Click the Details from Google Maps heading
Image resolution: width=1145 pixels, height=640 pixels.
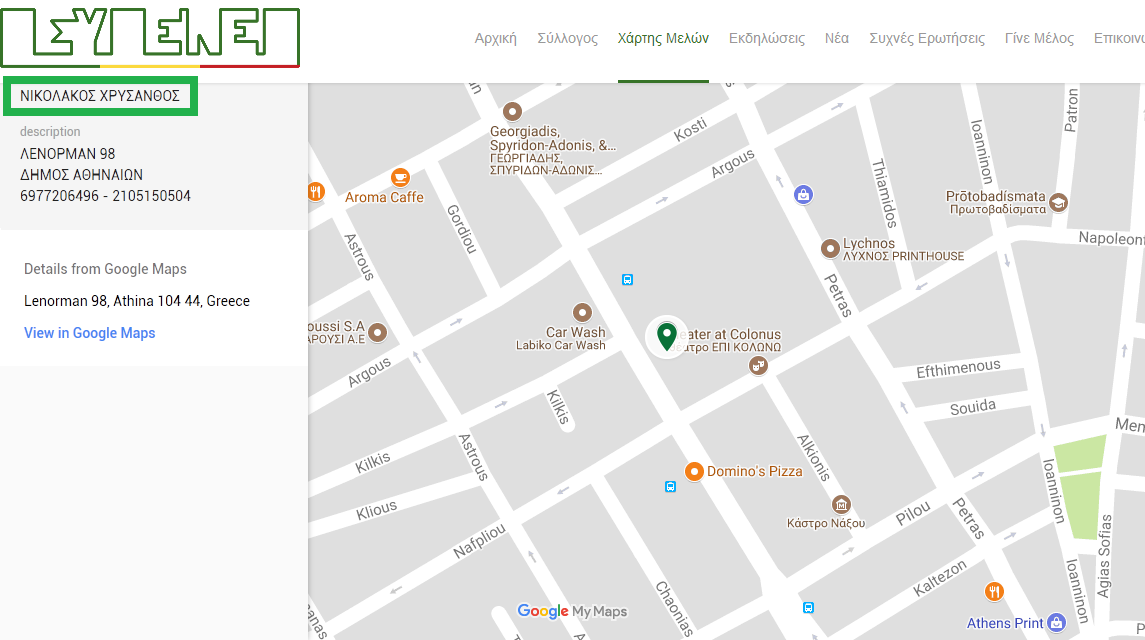[x=105, y=269]
